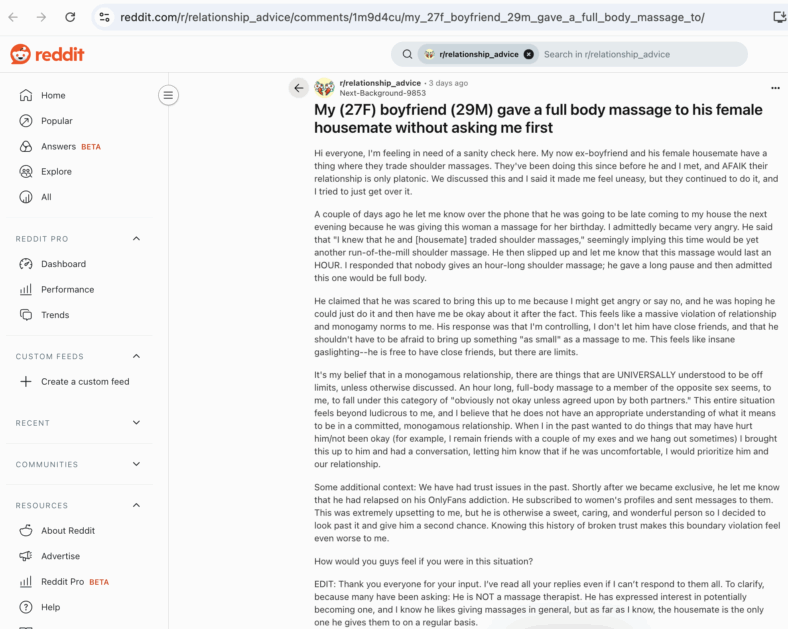788x629 pixels.
Task: Click the All chart icon
Action: 26,197
